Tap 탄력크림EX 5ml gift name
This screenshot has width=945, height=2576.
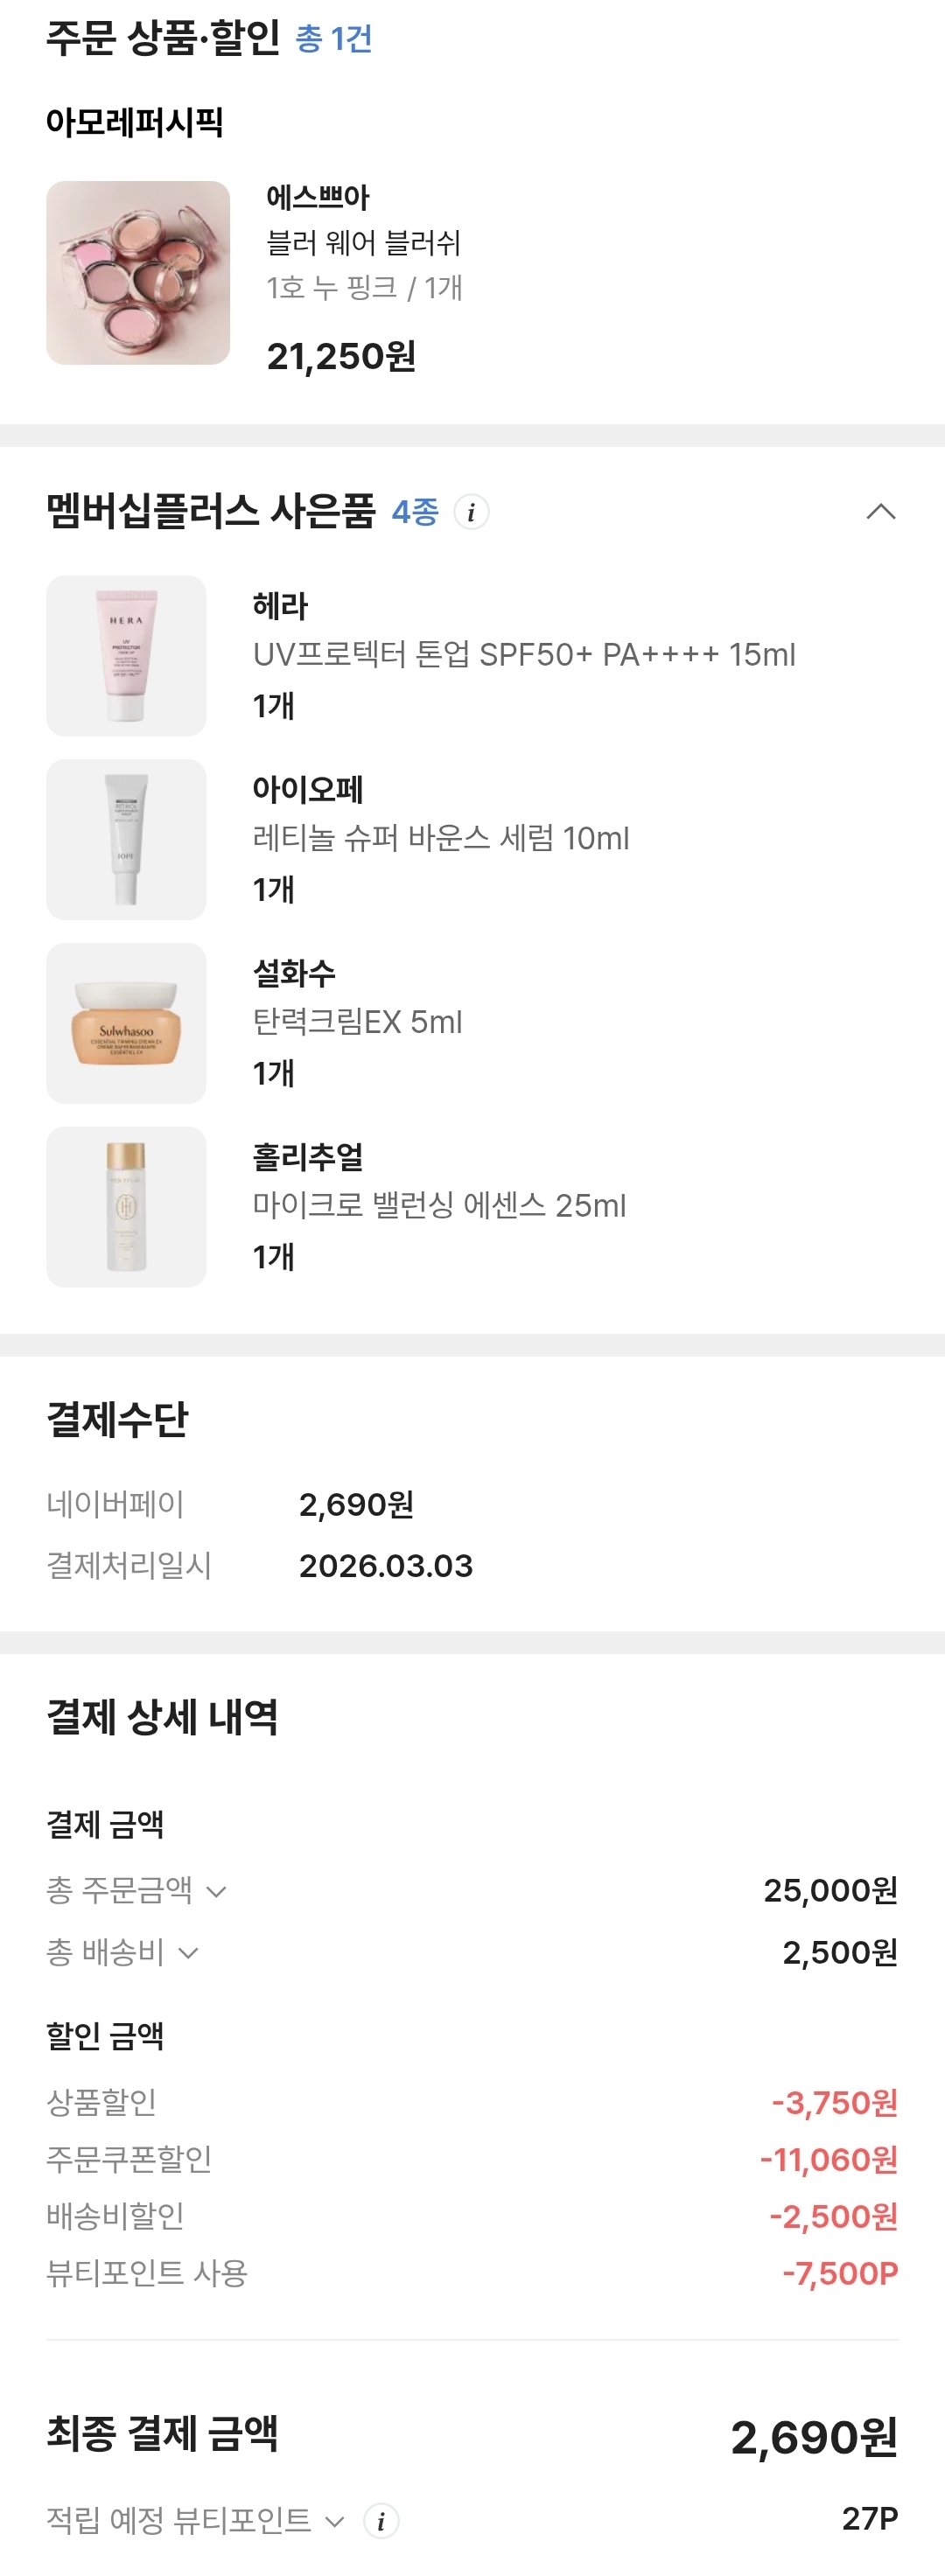pos(357,1022)
